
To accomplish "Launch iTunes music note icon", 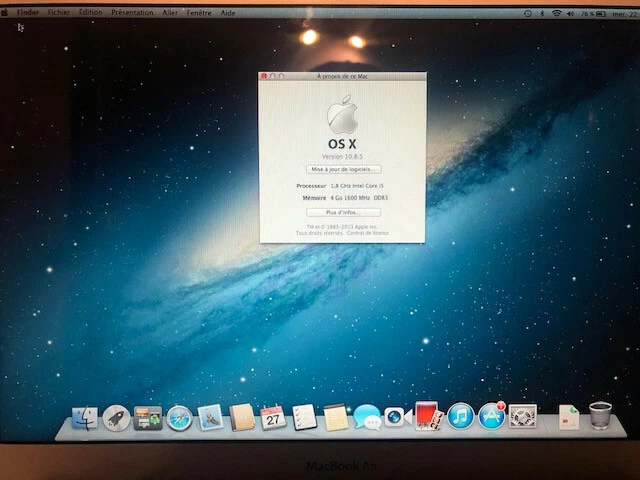I will (460, 416).
